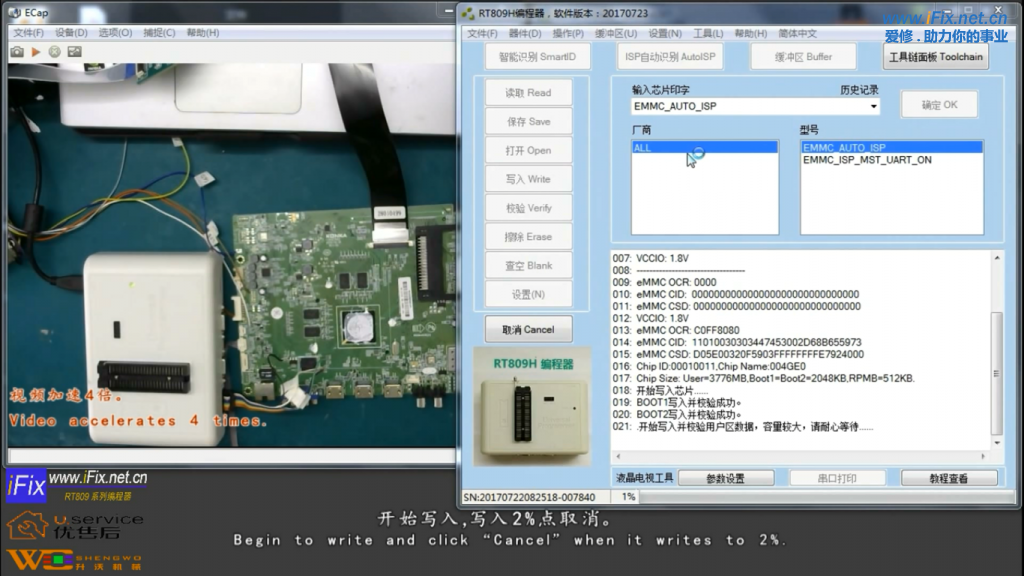Click the image view icon in ECap toolbar
Viewport: 1024px width, 576px height.
coord(74,51)
